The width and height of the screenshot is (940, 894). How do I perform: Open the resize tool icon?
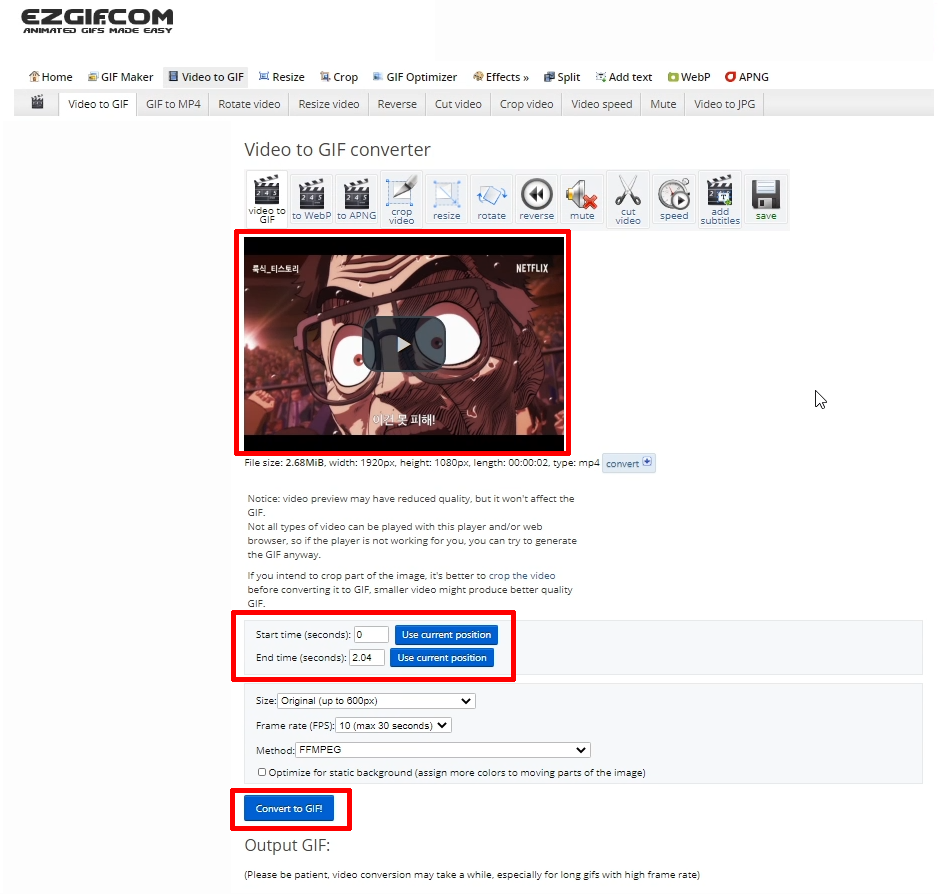[447, 200]
